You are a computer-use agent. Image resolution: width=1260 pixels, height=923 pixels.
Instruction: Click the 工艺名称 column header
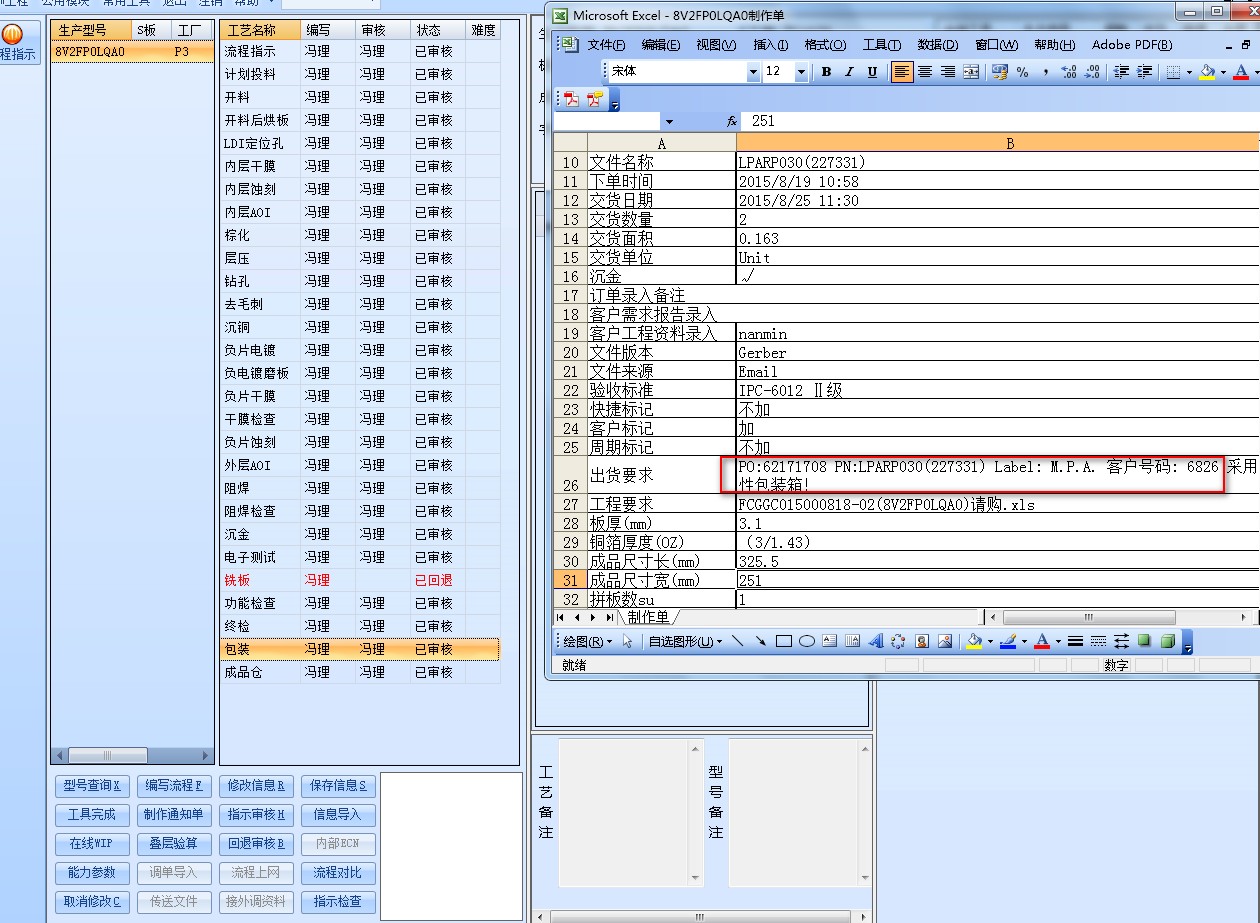click(259, 30)
